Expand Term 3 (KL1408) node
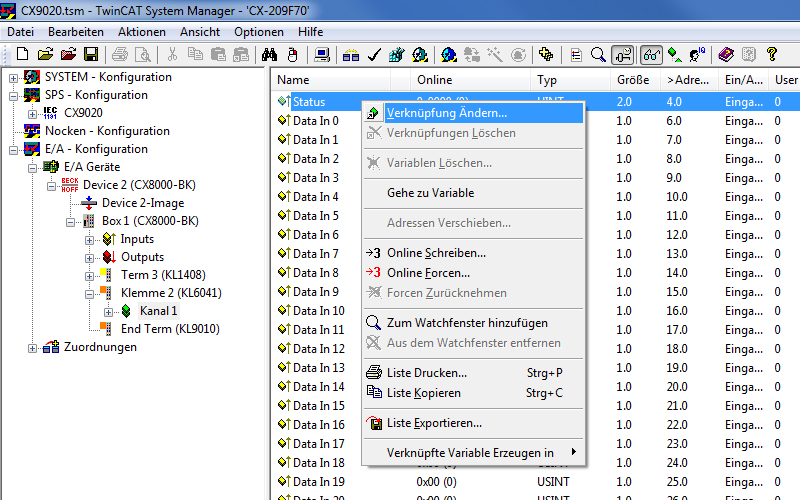 coord(89,276)
